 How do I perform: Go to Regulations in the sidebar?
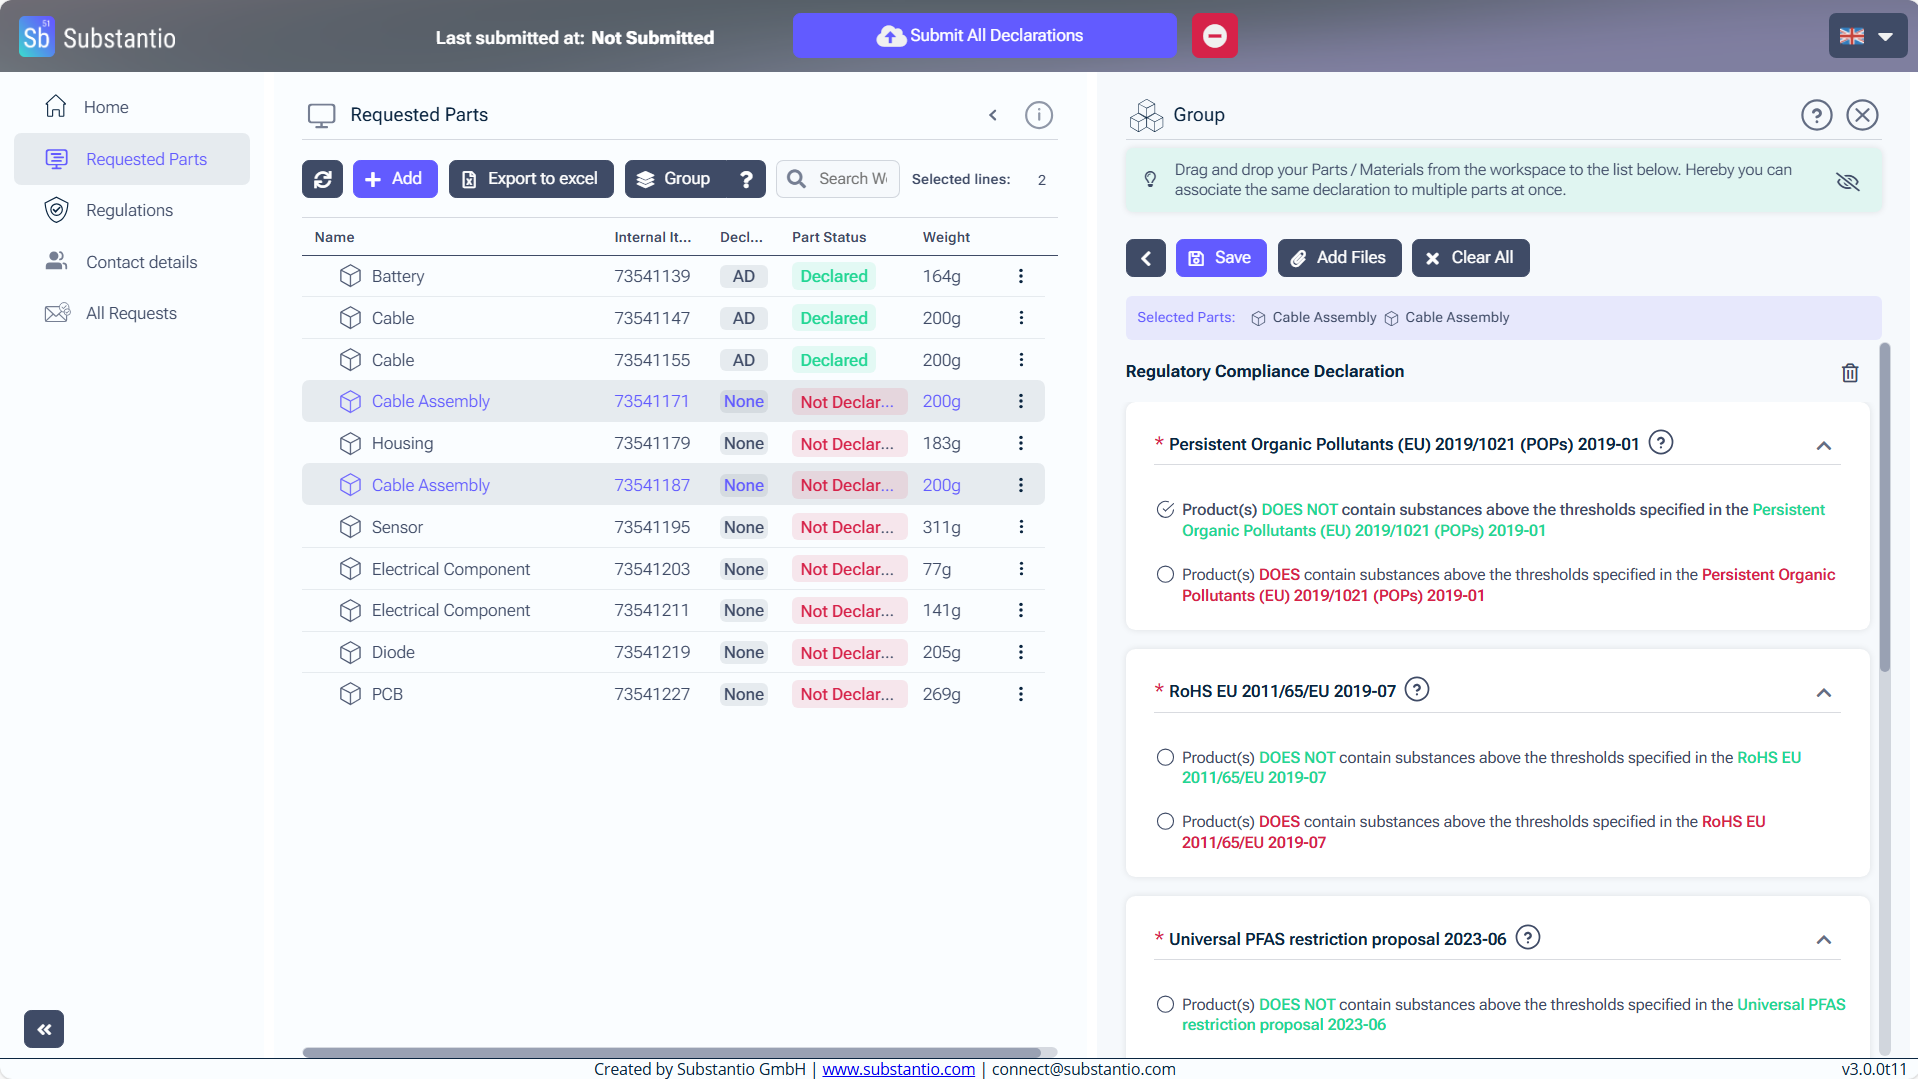tap(129, 210)
